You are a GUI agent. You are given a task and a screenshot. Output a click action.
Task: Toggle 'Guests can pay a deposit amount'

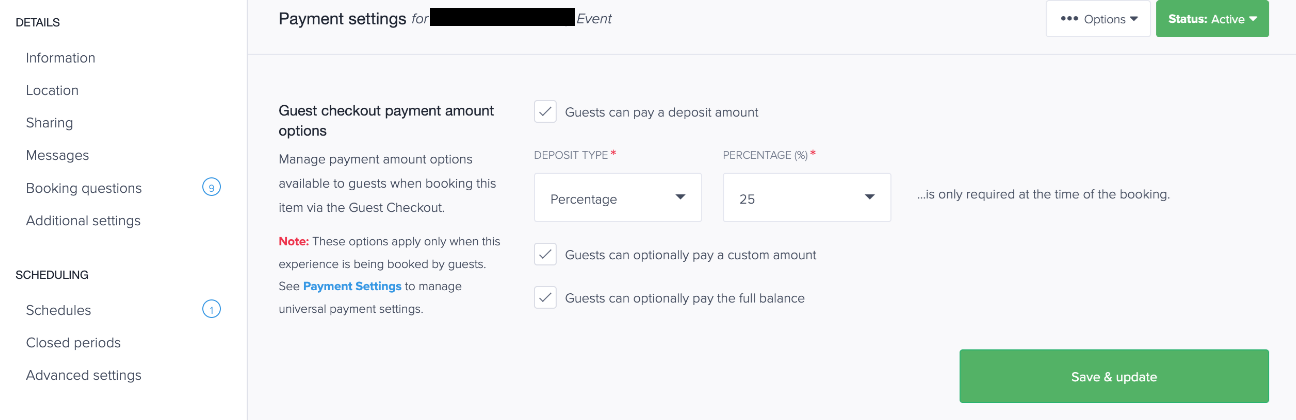545,112
